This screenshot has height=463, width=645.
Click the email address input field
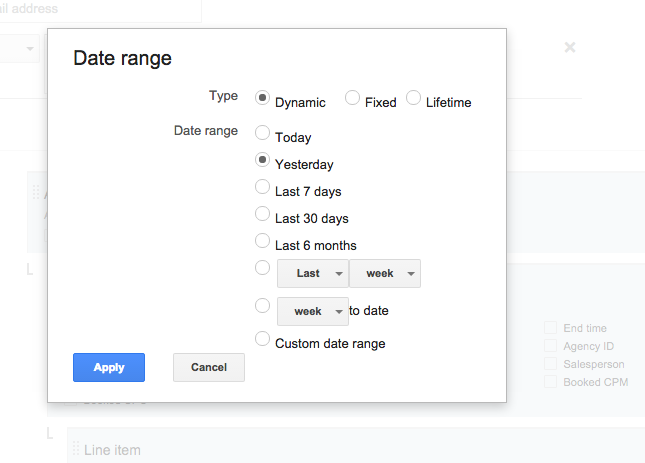coord(100,10)
